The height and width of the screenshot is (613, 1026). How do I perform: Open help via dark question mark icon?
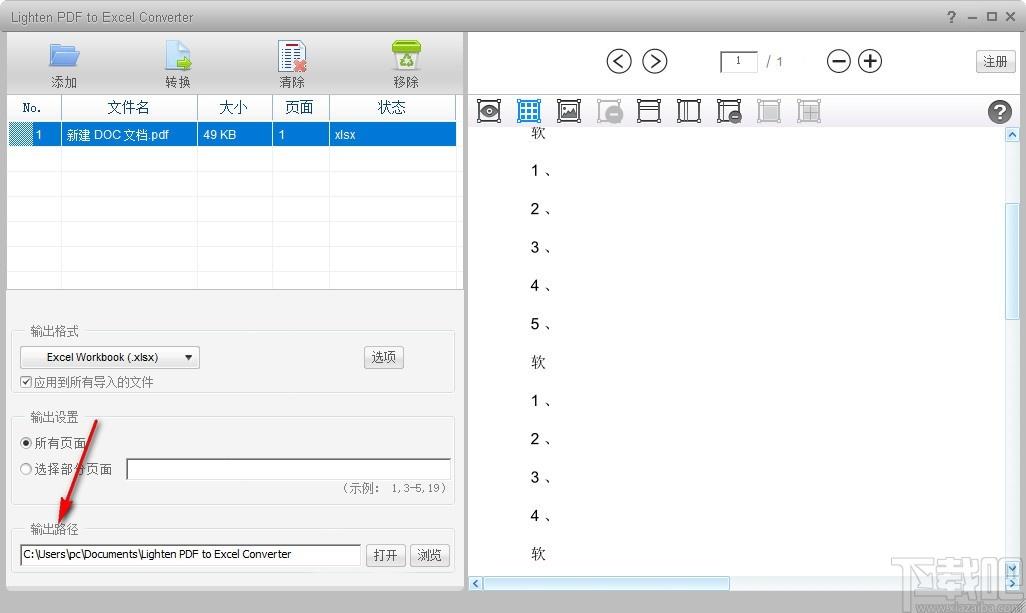pos(999,112)
